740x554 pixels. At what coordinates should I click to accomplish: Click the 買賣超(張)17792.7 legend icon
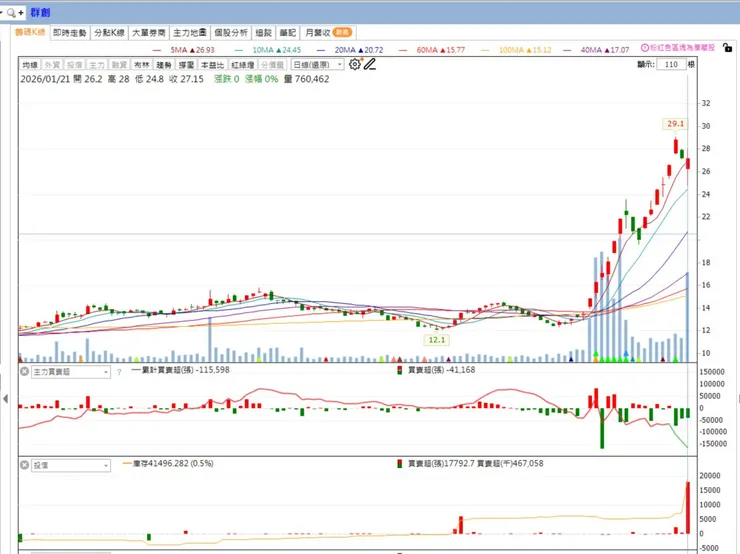tap(399, 464)
